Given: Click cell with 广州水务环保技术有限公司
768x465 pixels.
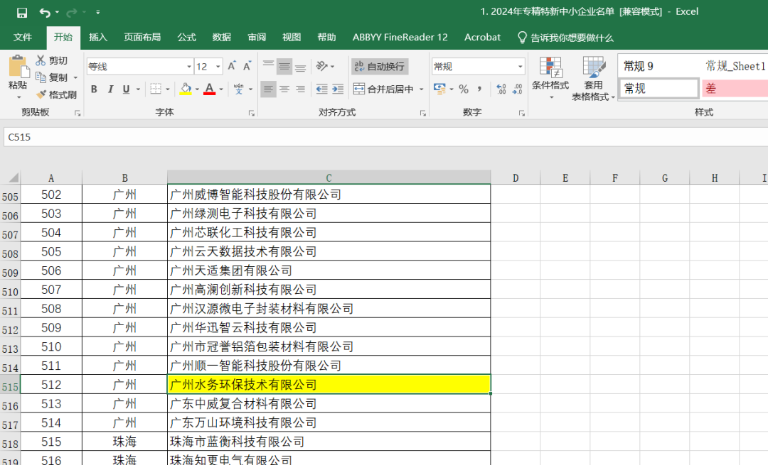Looking at the screenshot, I should pyautogui.click(x=329, y=385).
